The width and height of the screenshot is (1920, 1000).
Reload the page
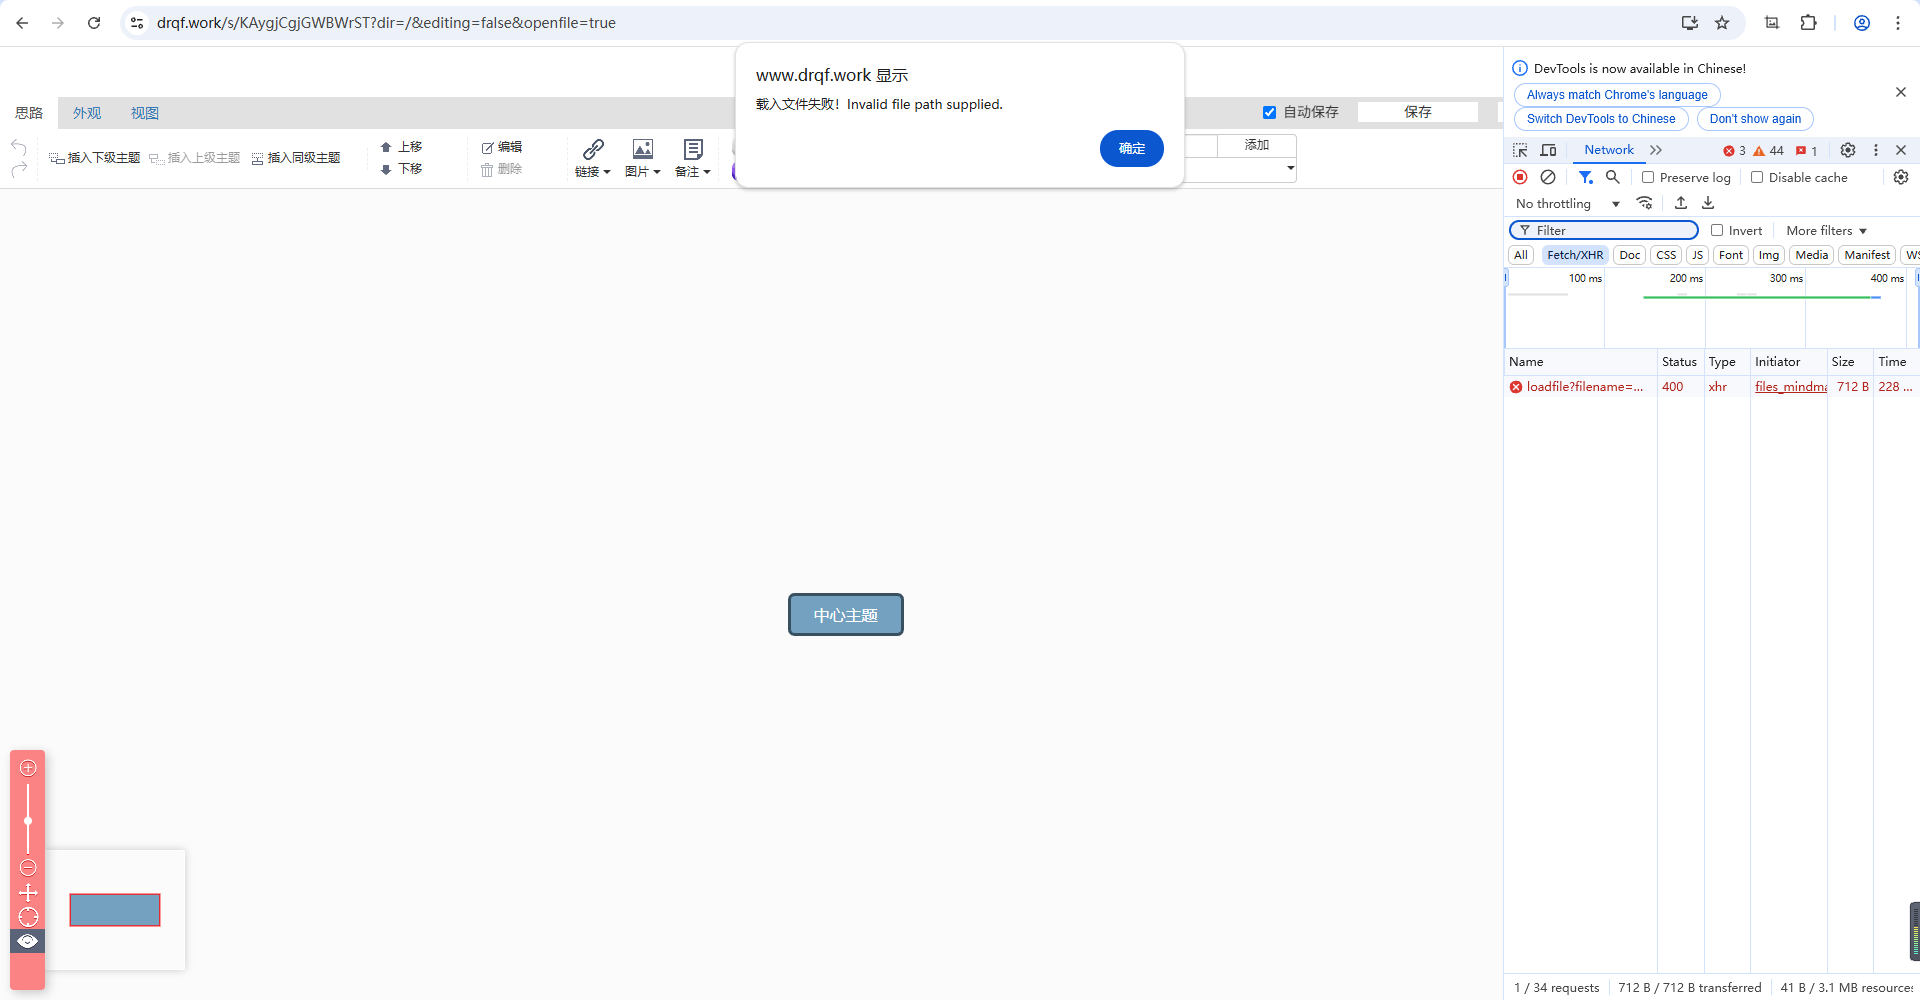(x=94, y=22)
